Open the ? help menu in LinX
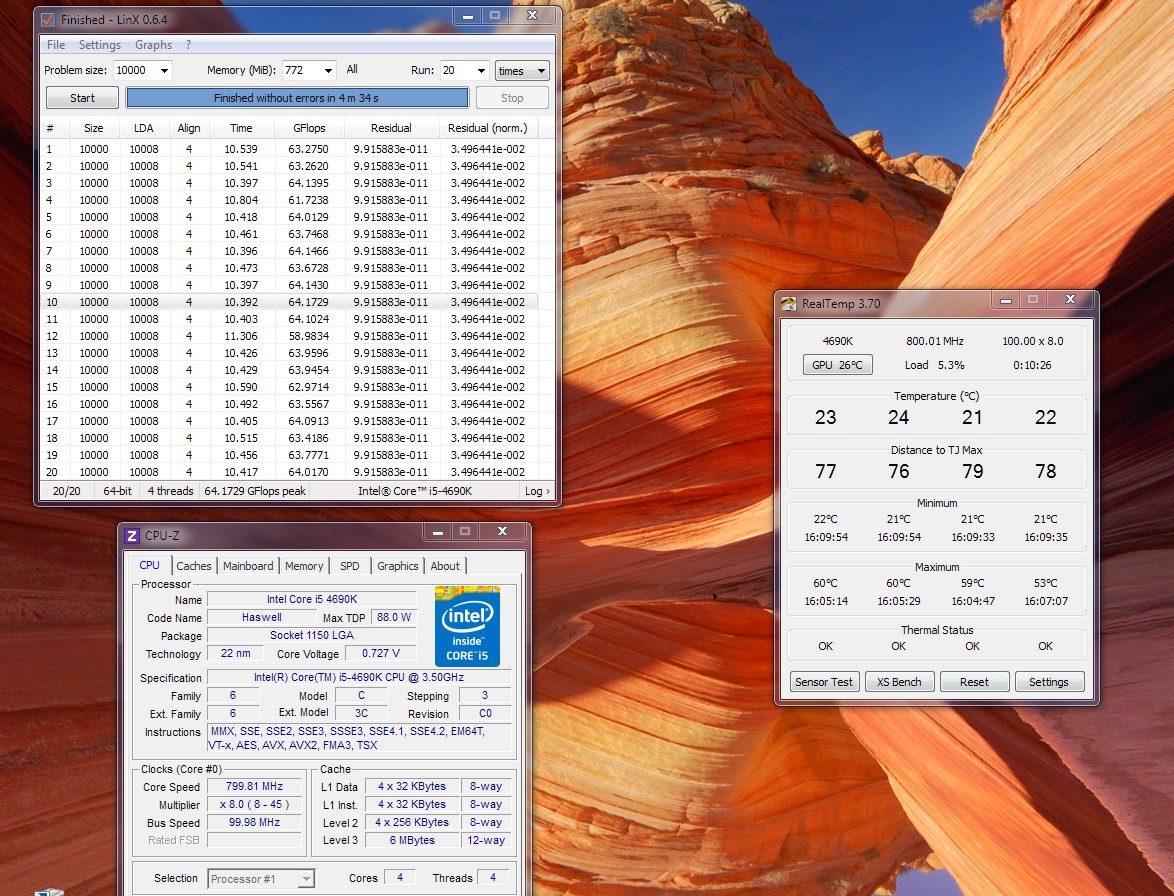Screen dimensions: 1174x896 (x=189, y=45)
